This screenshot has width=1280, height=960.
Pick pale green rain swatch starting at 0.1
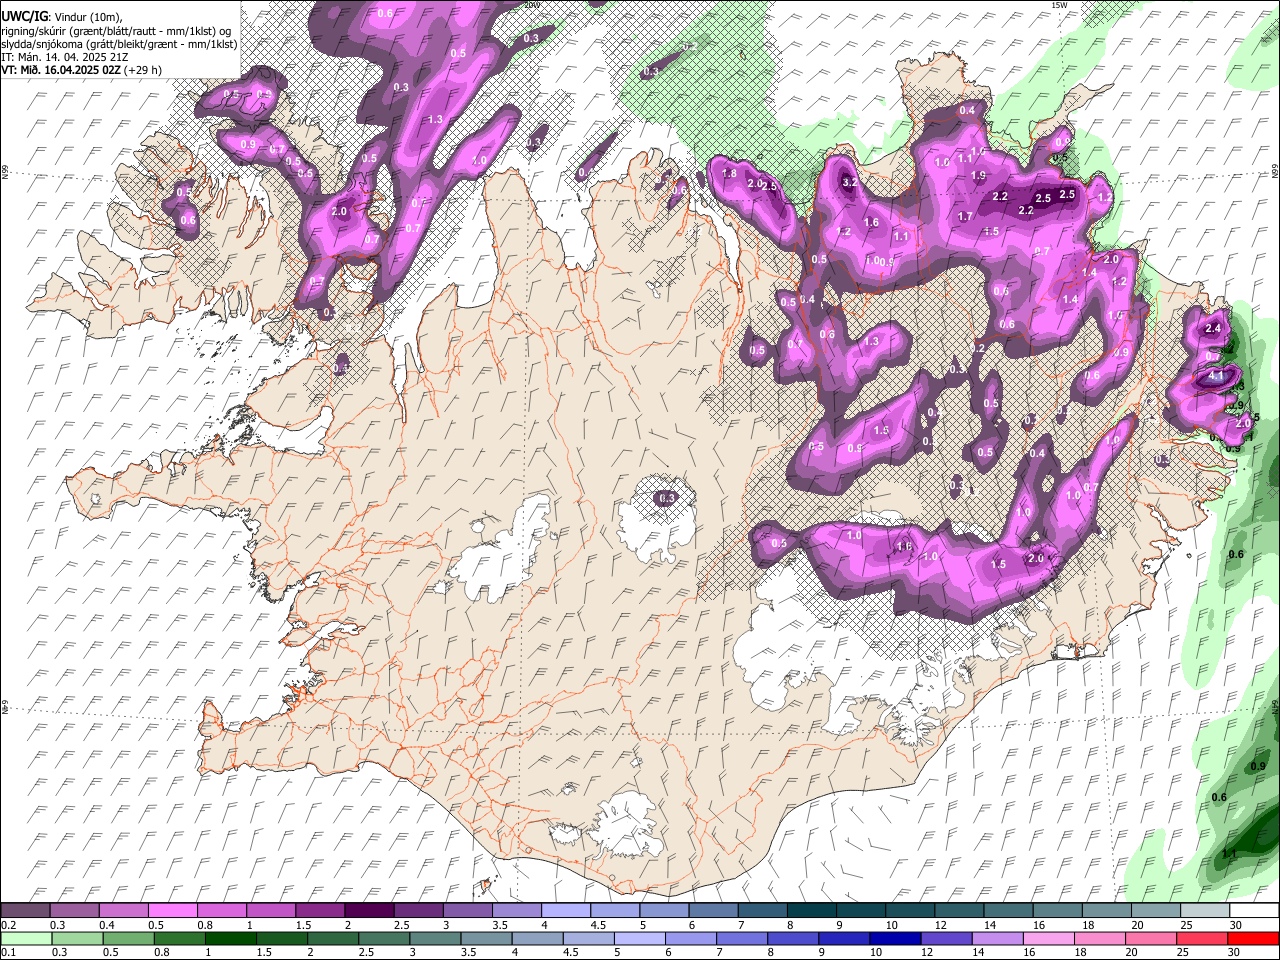pos(25,938)
